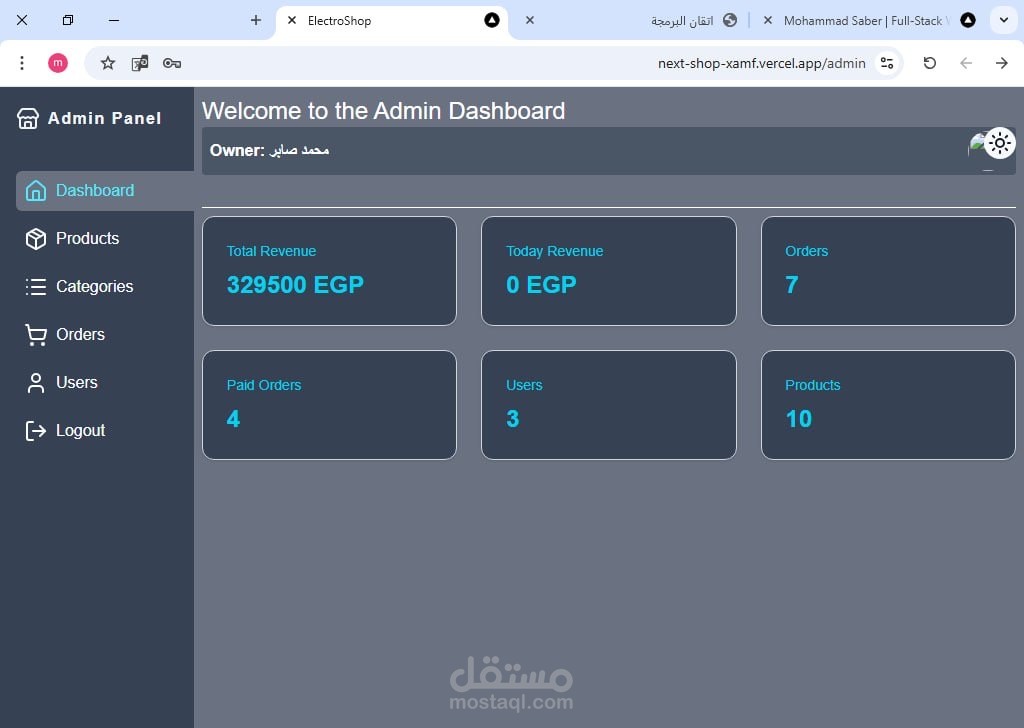Click the Admin Panel title
The height and width of the screenshot is (728, 1024).
click(x=104, y=118)
